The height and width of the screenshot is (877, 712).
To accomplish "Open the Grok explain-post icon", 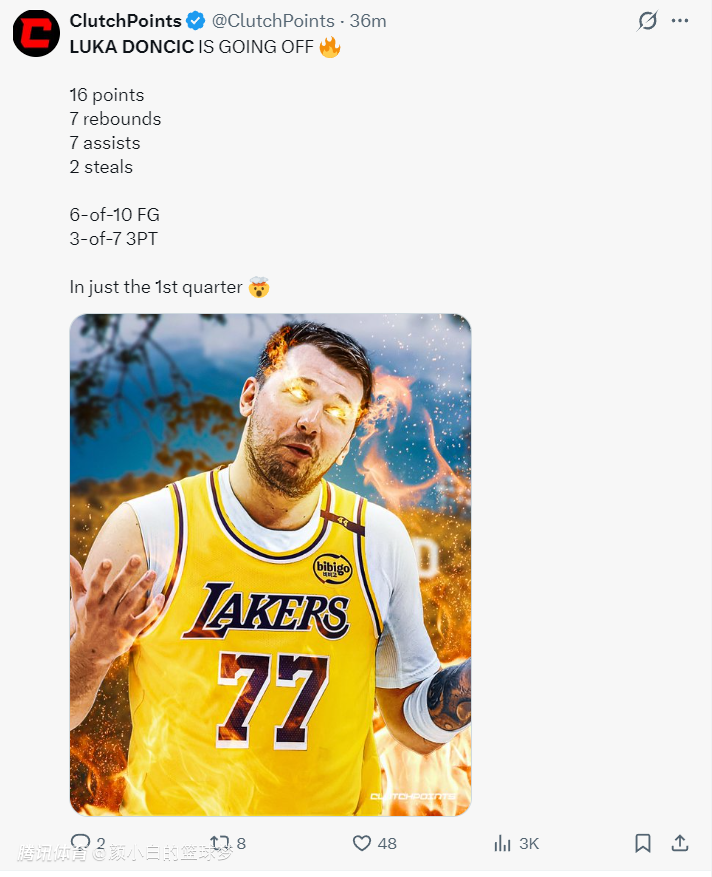I will 648,21.
